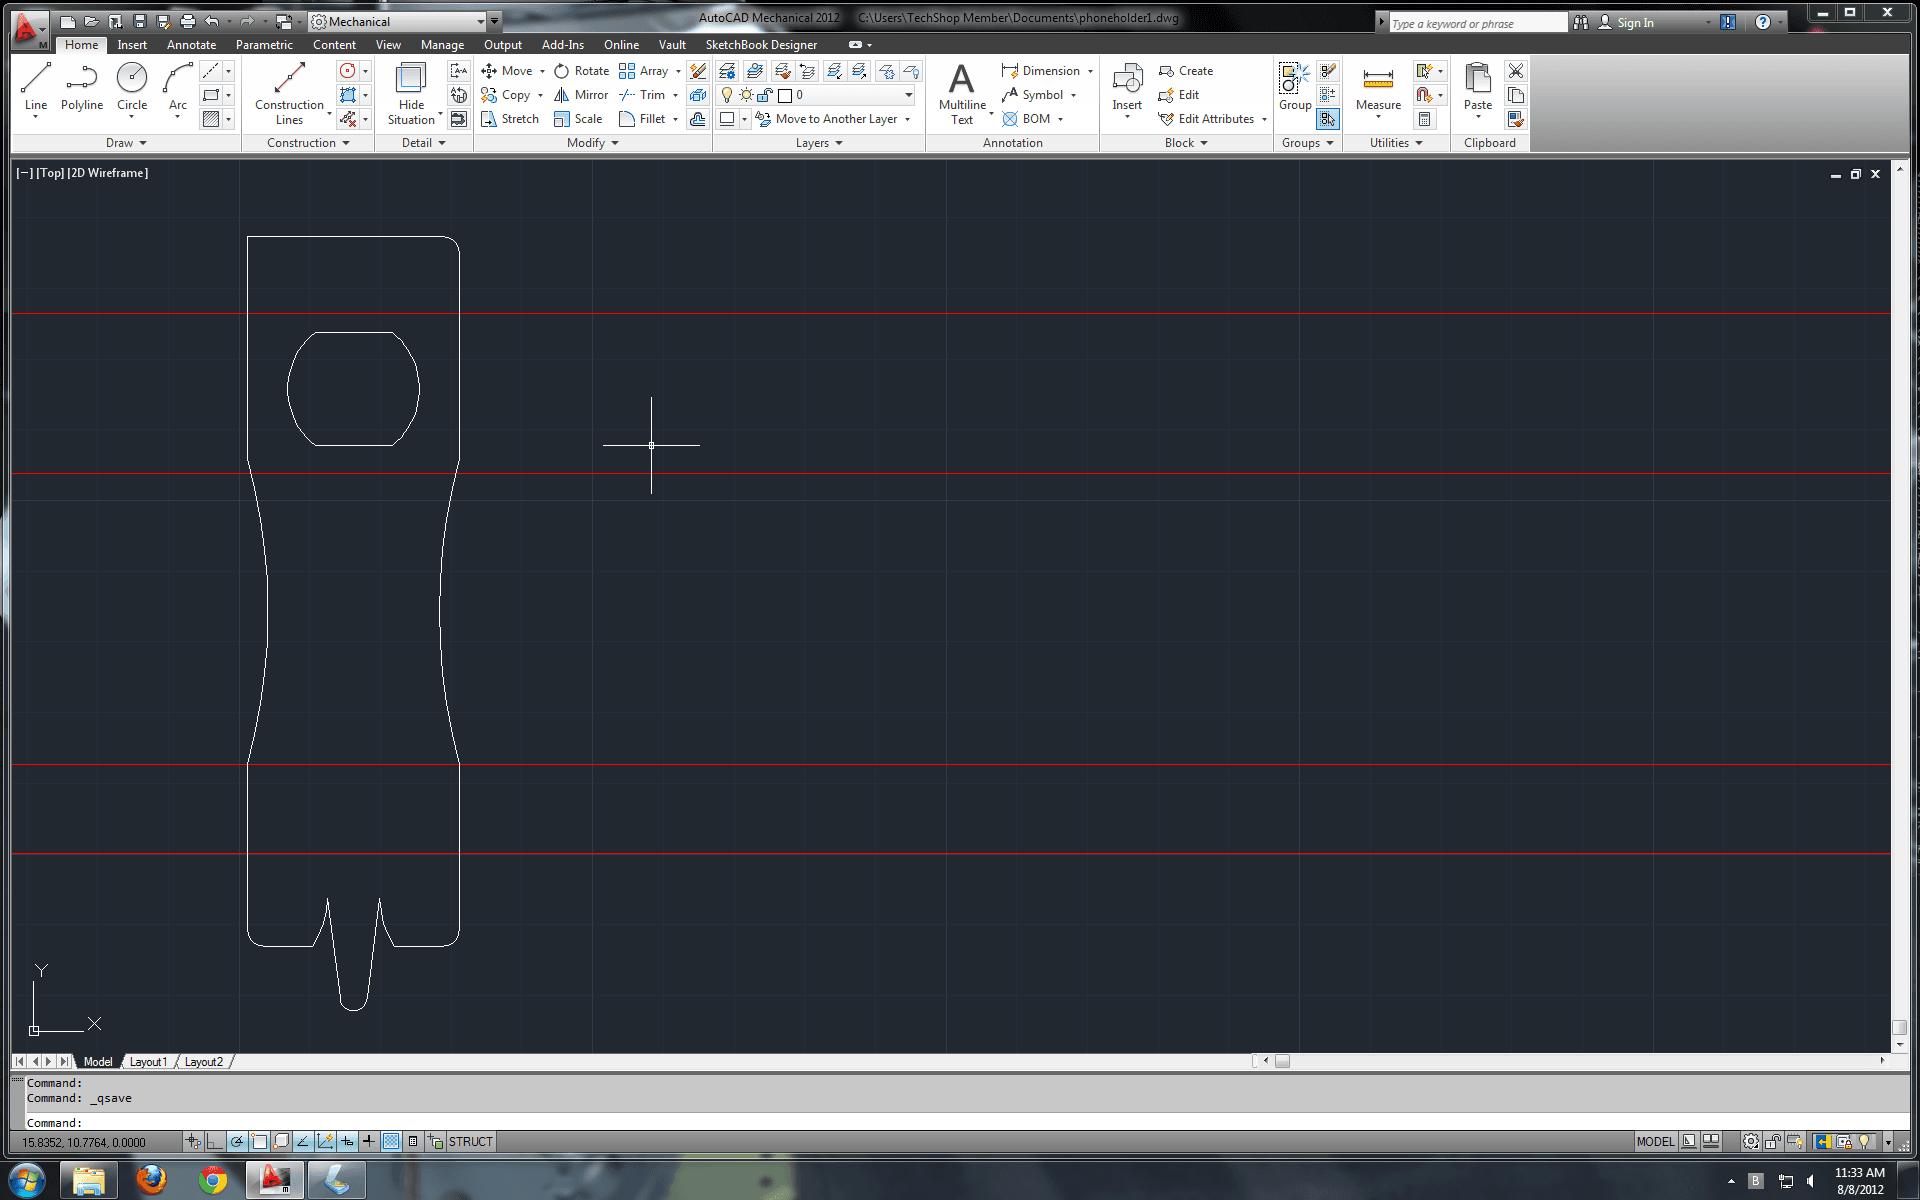Image resolution: width=1920 pixels, height=1200 pixels.
Task: Click the layer color swatch
Action: (x=787, y=95)
